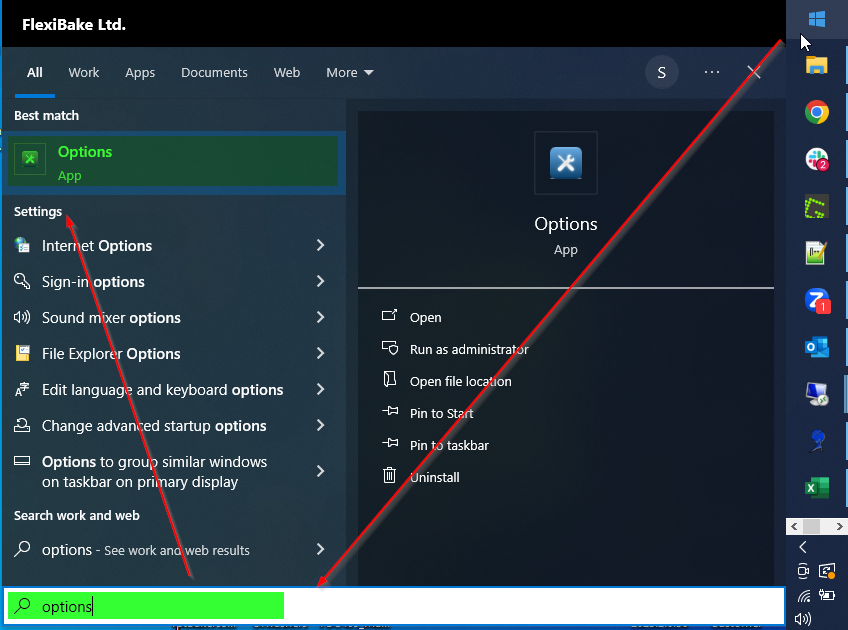Switch to the Documents tab

(x=214, y=72)
